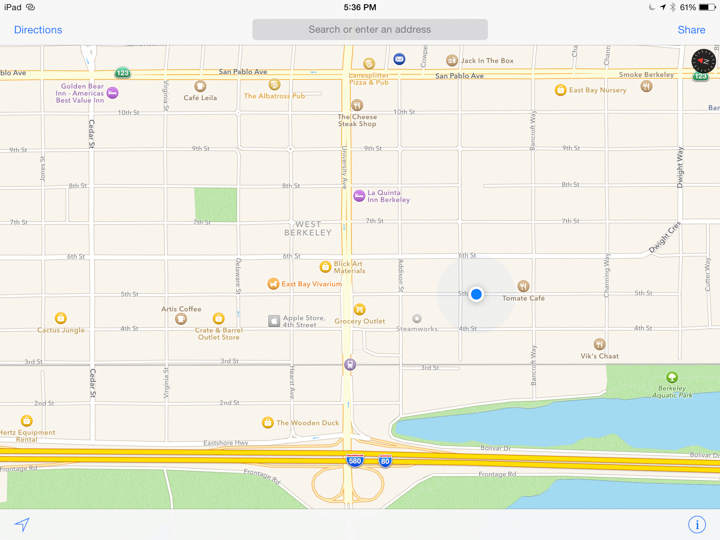Select Crate & Barrel Outlet pin
Viewport: 720px width, 540px height.
click(x=219, y=318)
